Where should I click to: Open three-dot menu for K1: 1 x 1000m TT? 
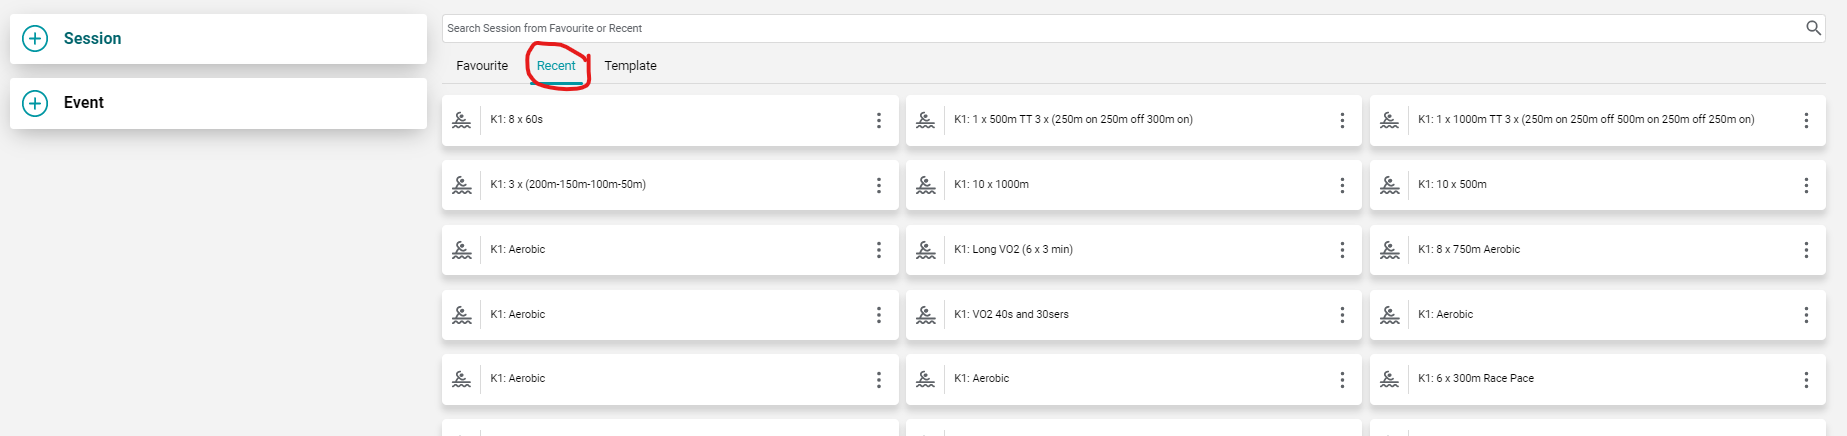coord(1806,120)
